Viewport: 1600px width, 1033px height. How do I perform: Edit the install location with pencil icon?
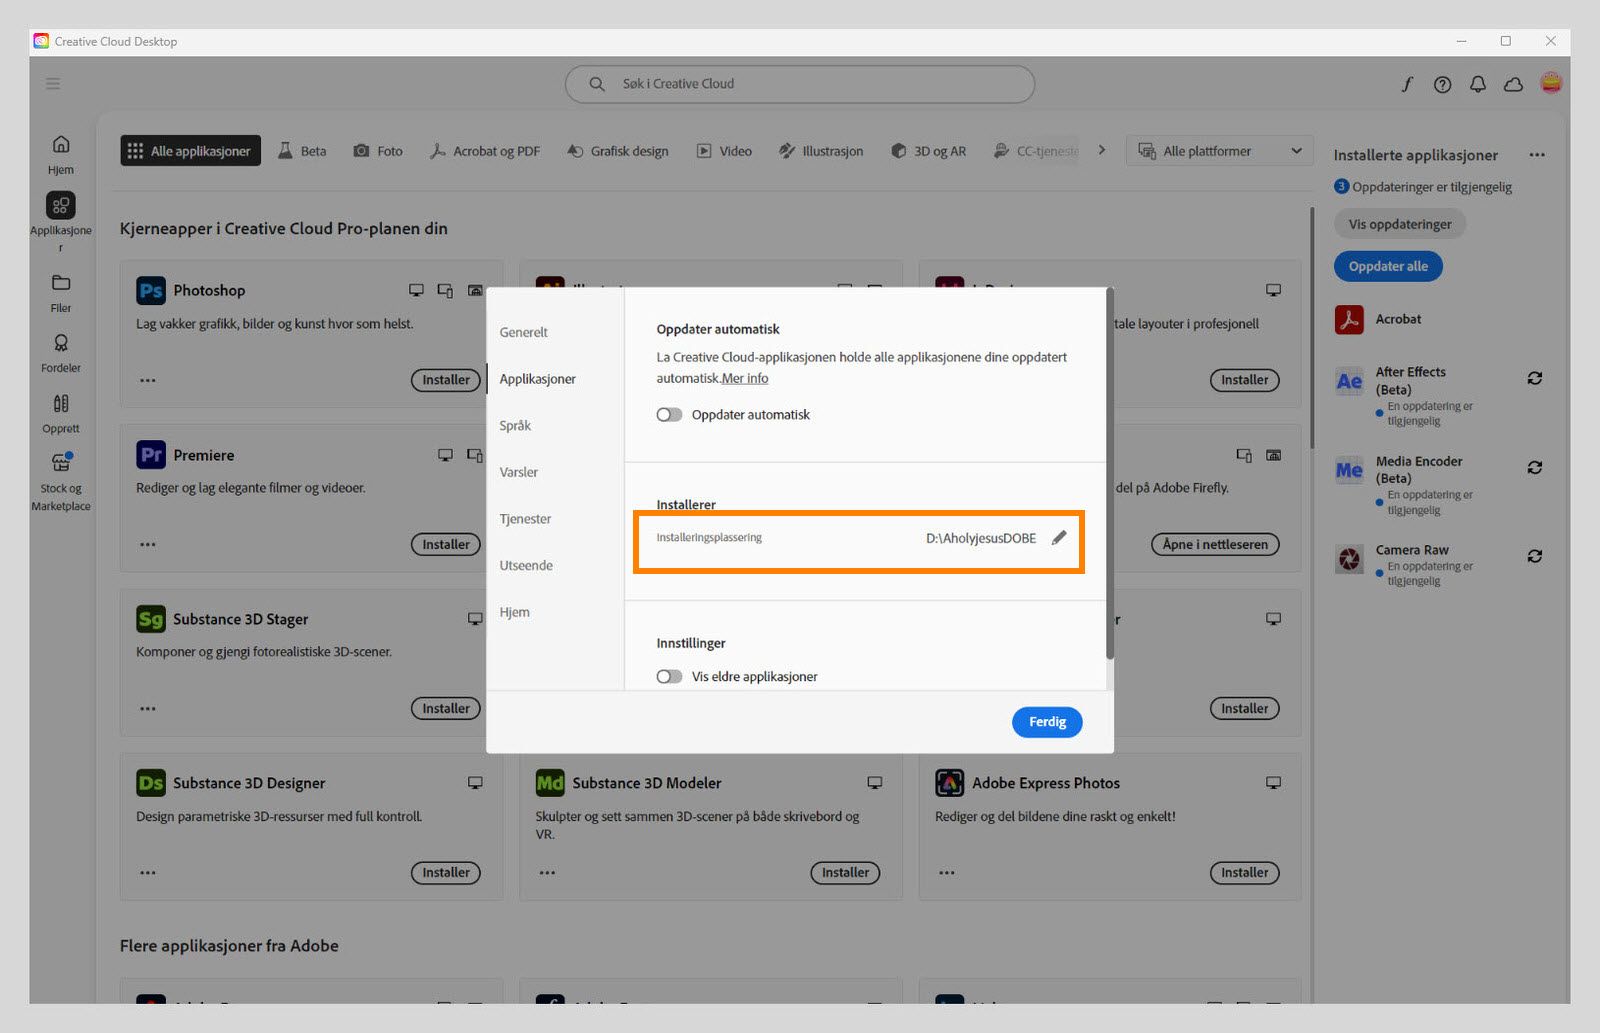(x=1059, y=538)
